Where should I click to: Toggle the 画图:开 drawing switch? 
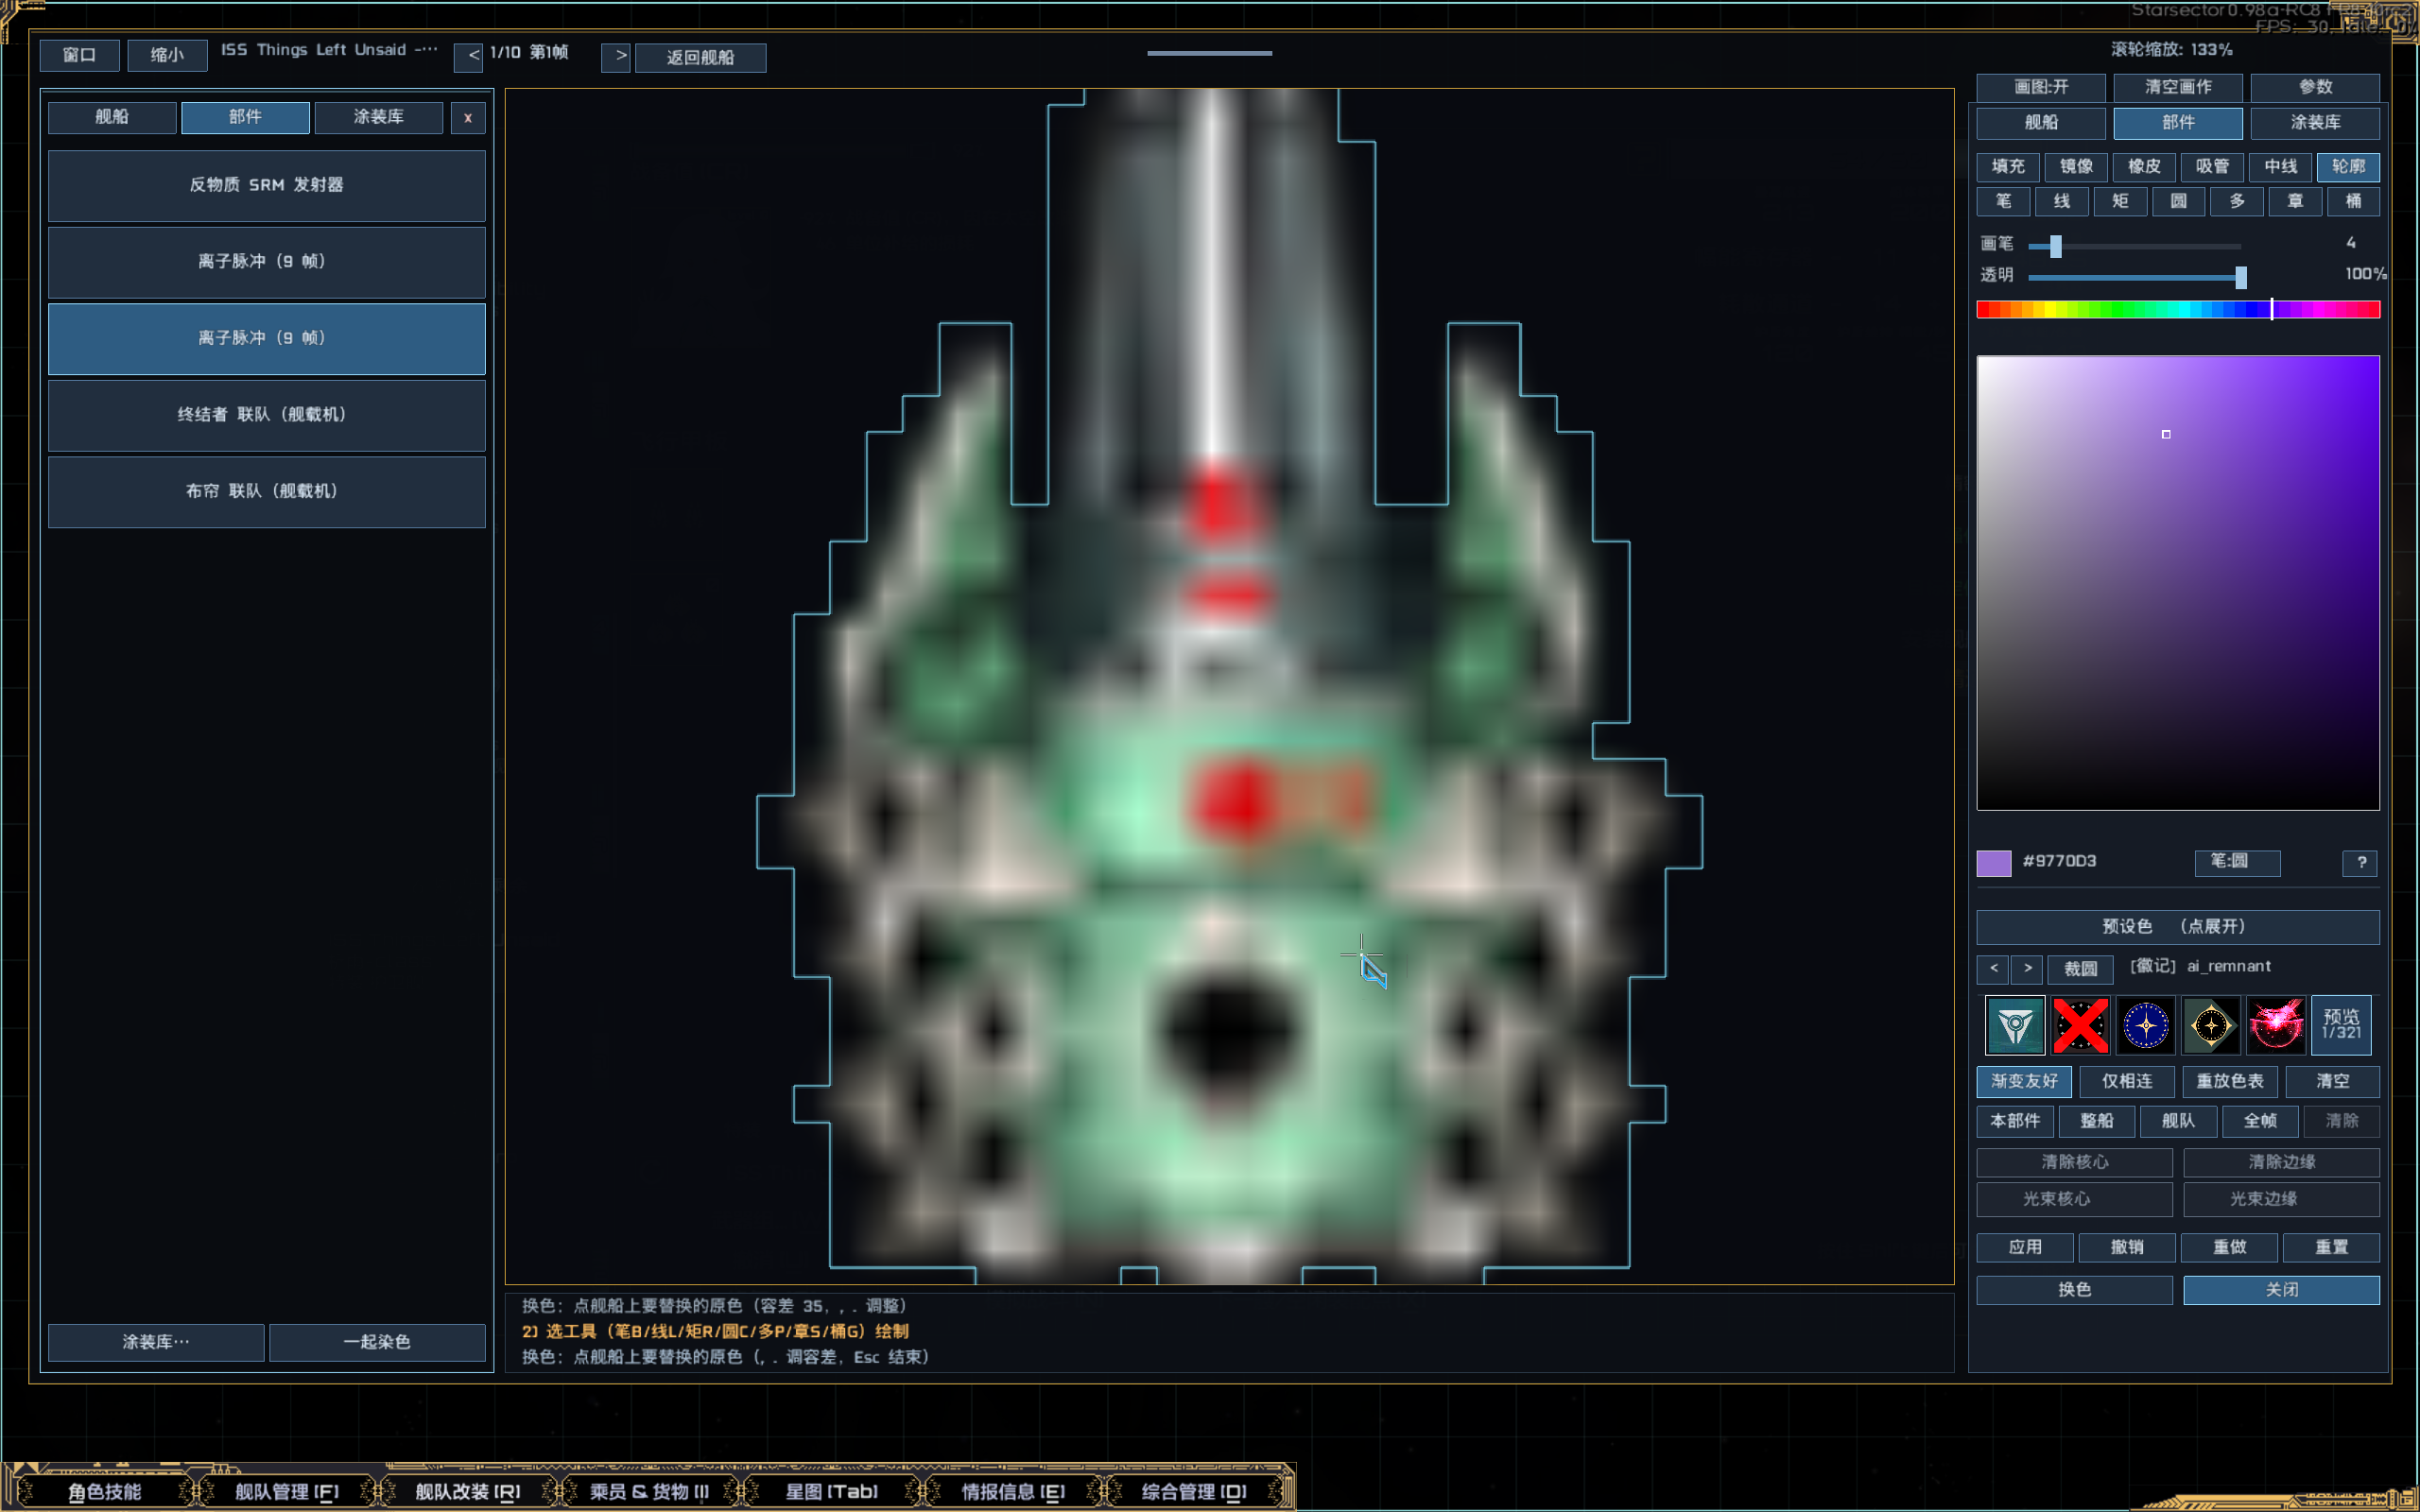[2041, 87]
